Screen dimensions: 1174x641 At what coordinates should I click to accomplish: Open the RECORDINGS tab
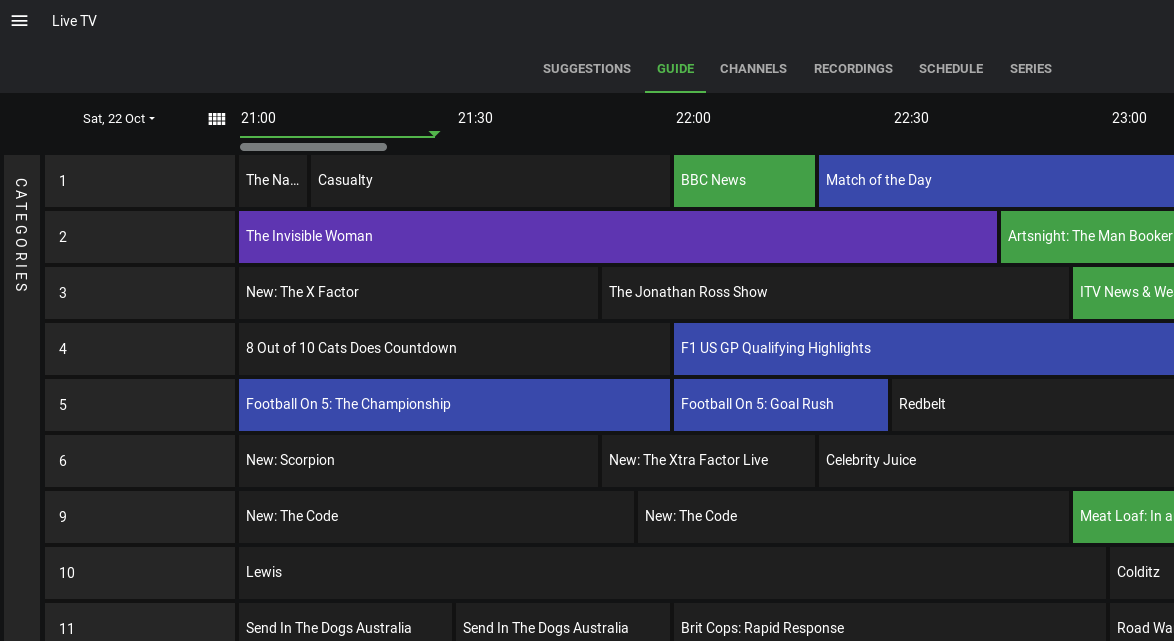click(853, 68)
